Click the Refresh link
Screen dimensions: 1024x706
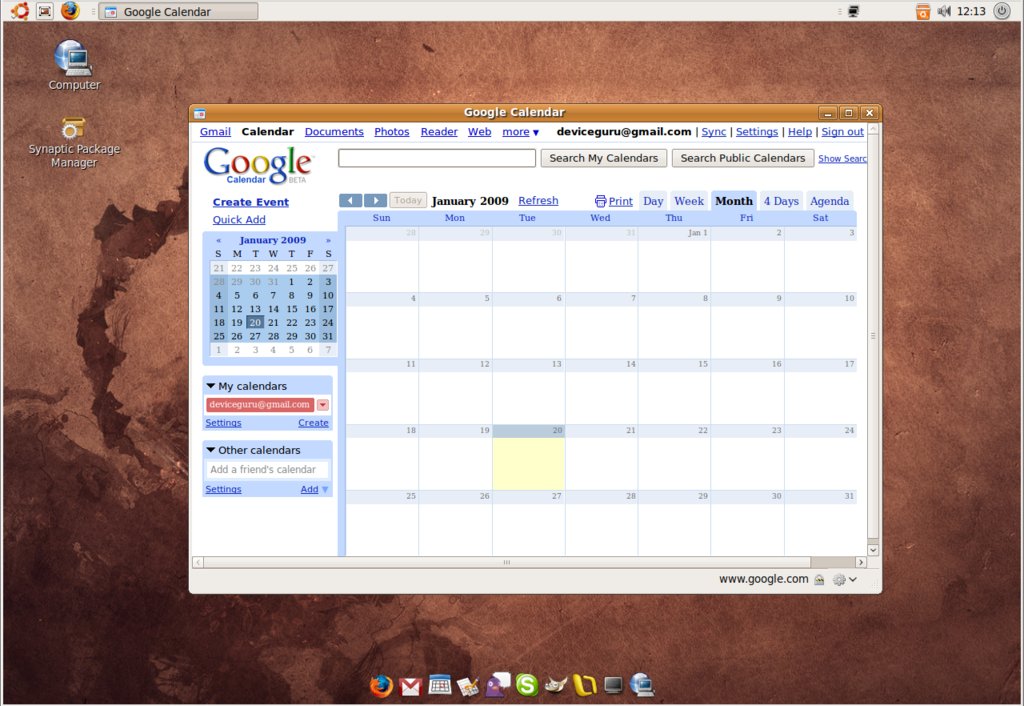click(538, 201)
